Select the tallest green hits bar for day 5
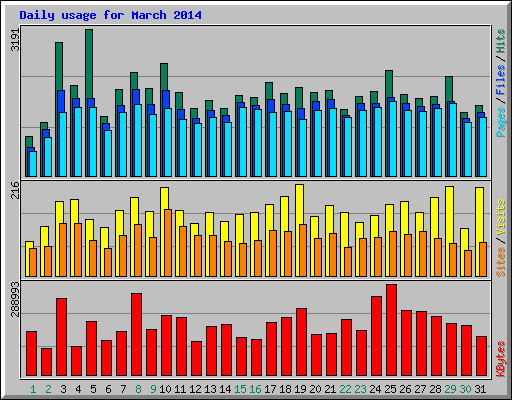Viewport: 512px width, 400px height. click(x=89, y=63)
